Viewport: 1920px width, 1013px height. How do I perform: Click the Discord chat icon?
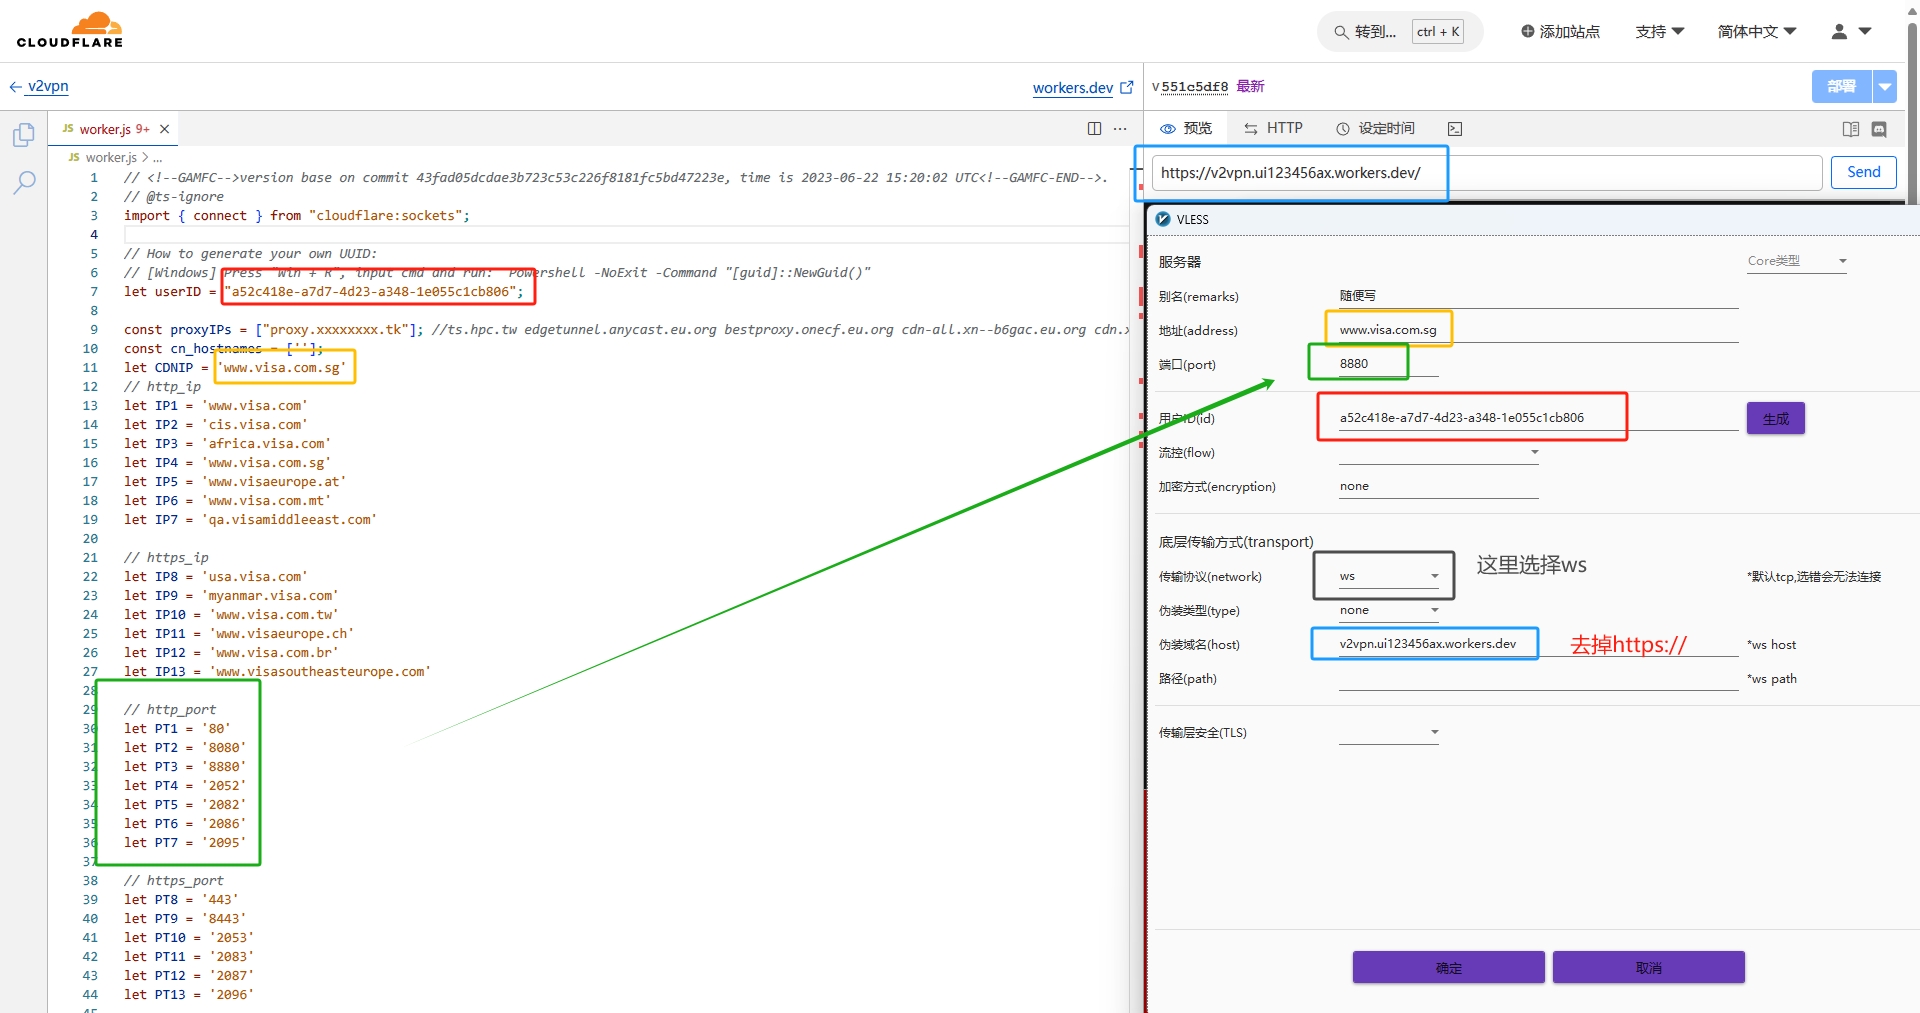pos(1879,129)
